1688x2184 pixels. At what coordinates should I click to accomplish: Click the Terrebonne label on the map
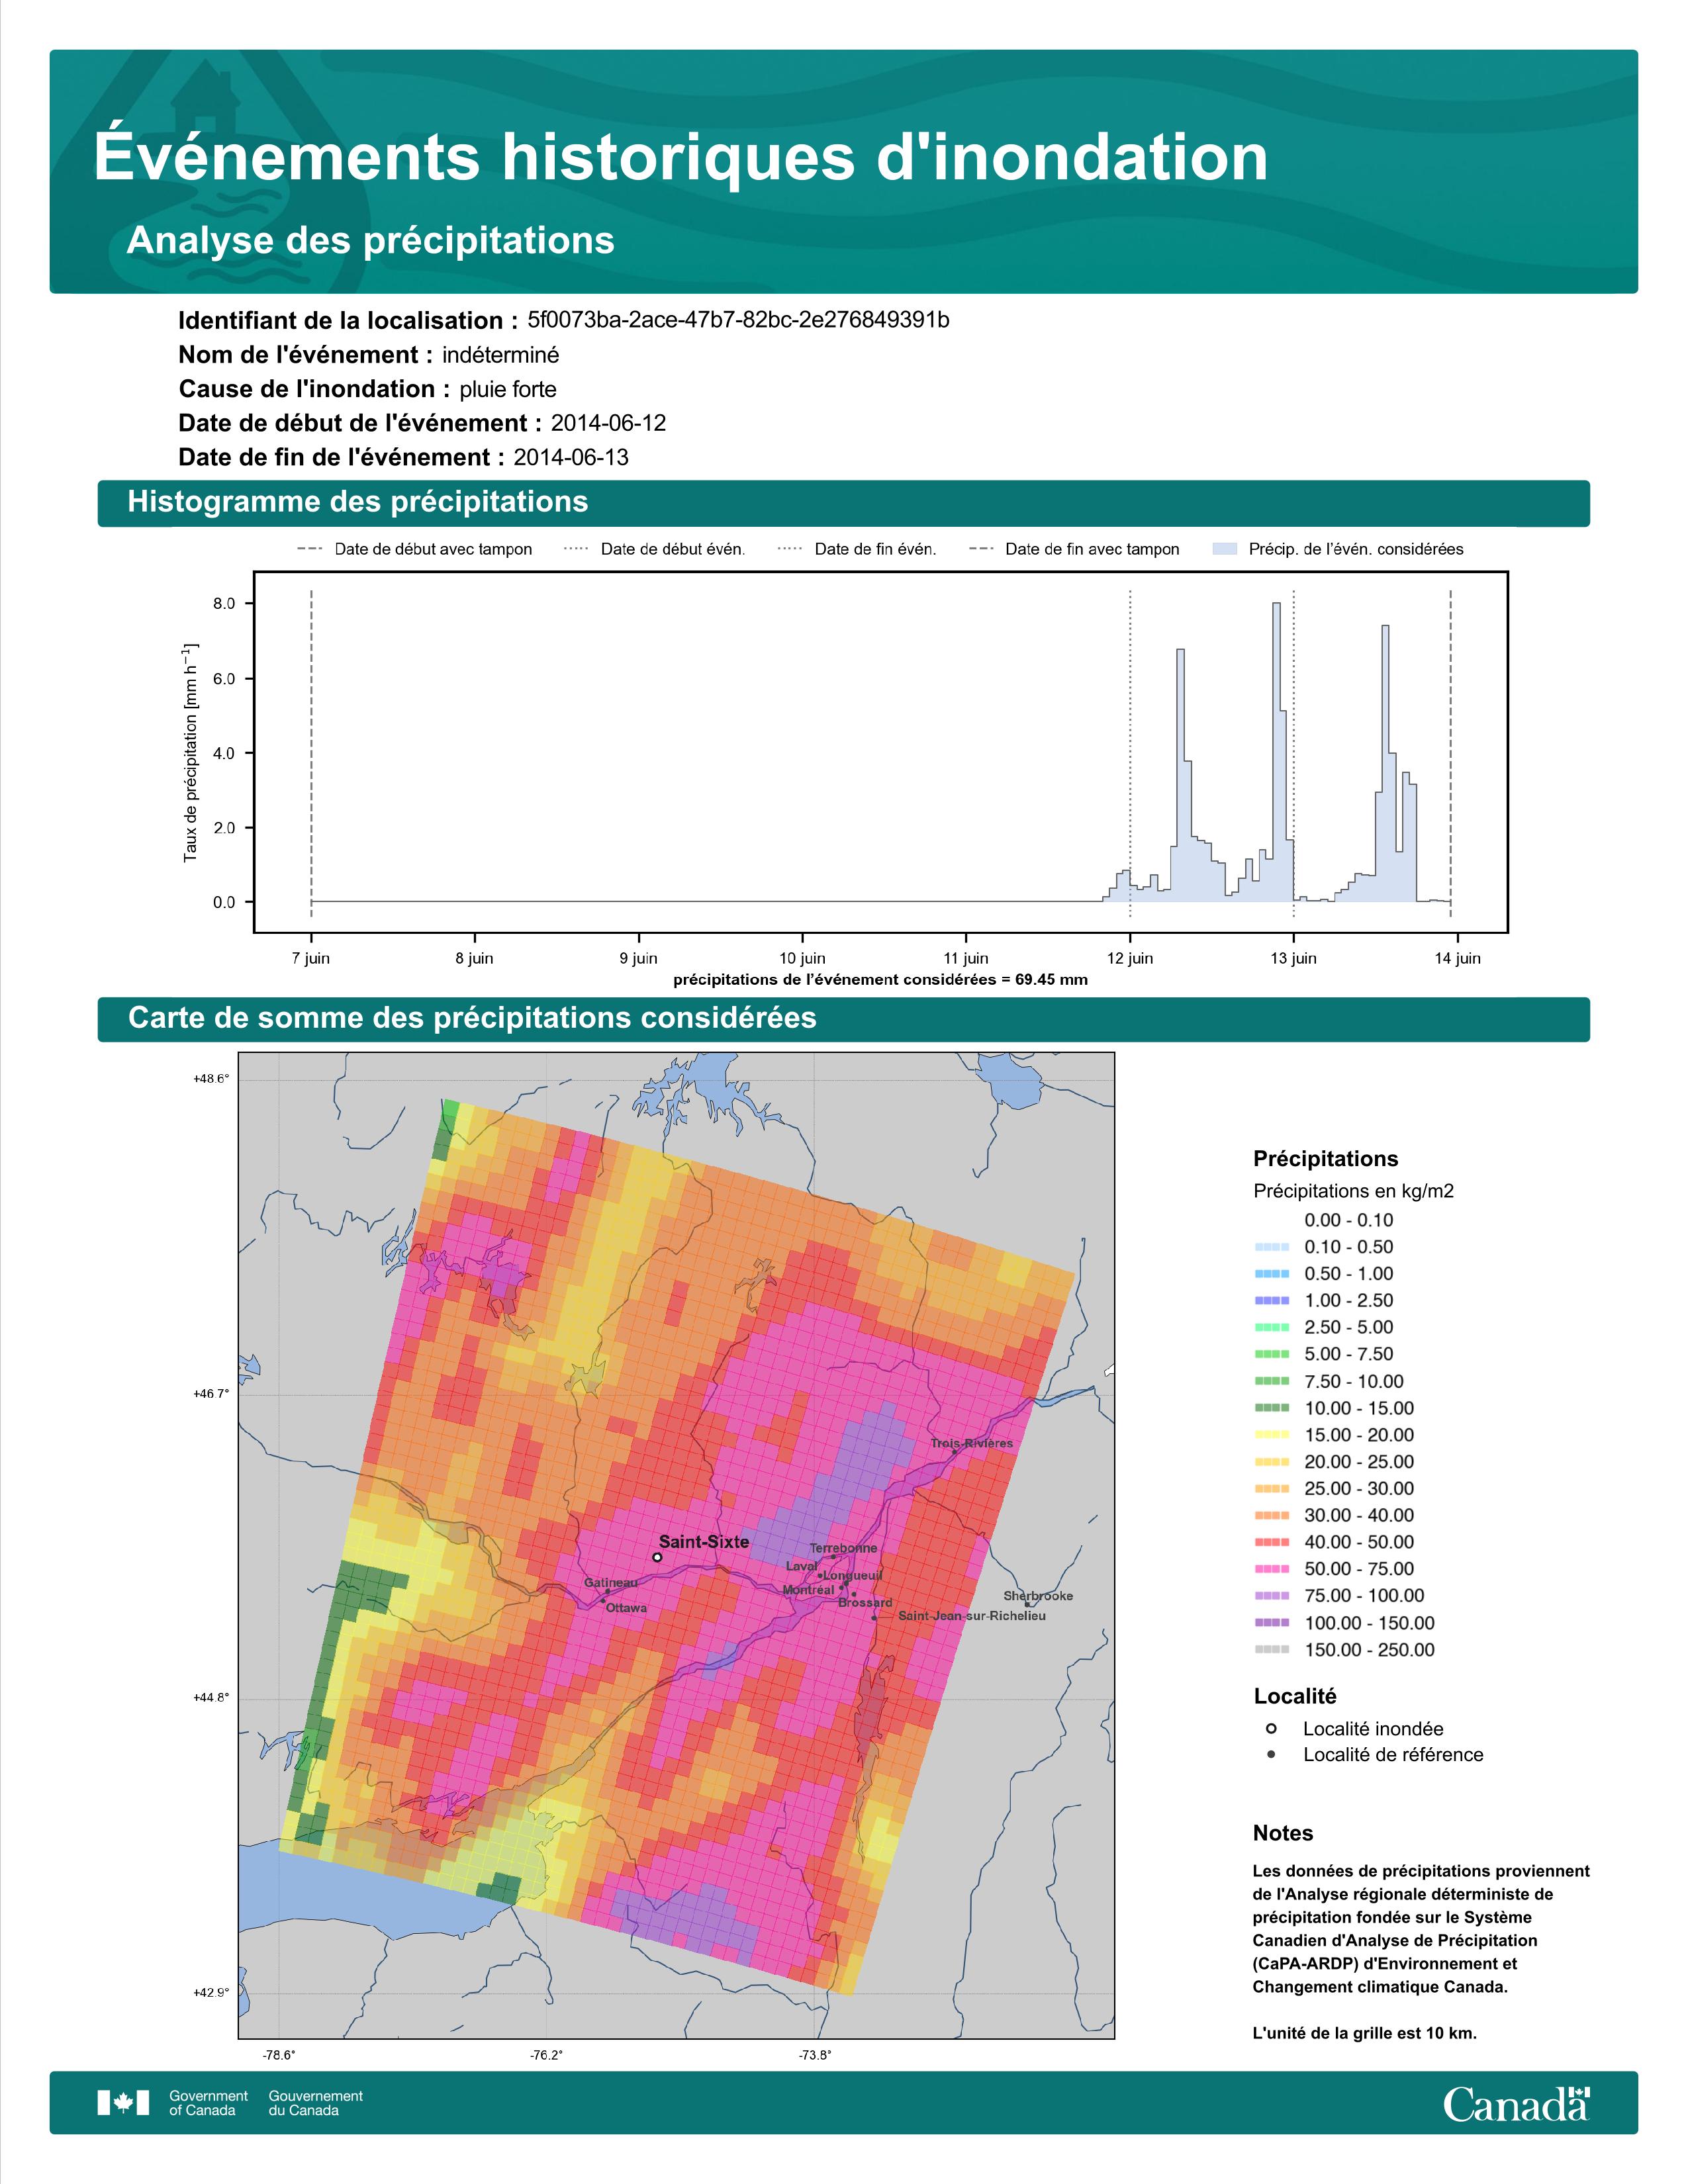843,1548
